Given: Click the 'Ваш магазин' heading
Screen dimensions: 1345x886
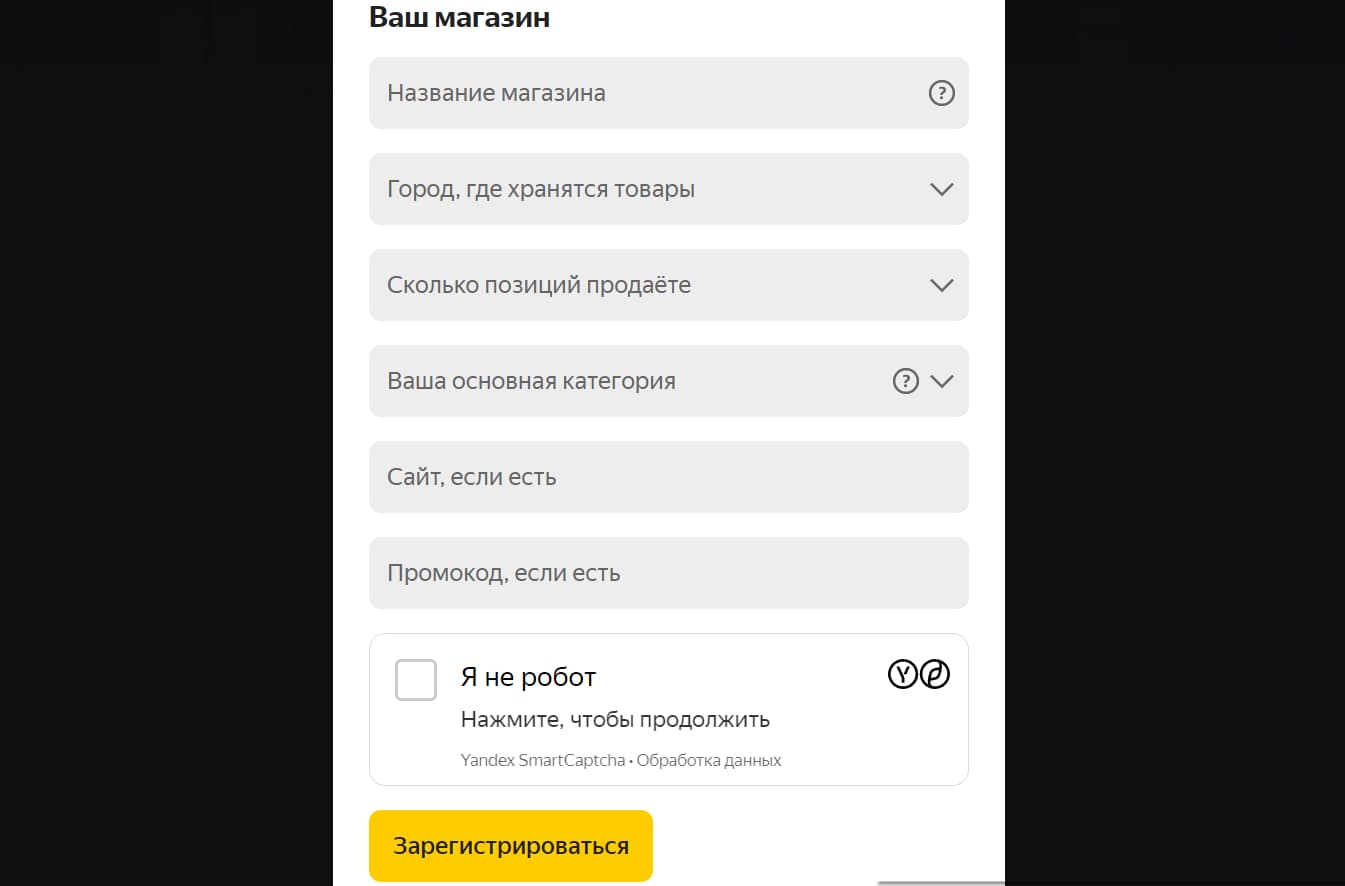Looking at the screenshot, I should (x=460, y=17).
